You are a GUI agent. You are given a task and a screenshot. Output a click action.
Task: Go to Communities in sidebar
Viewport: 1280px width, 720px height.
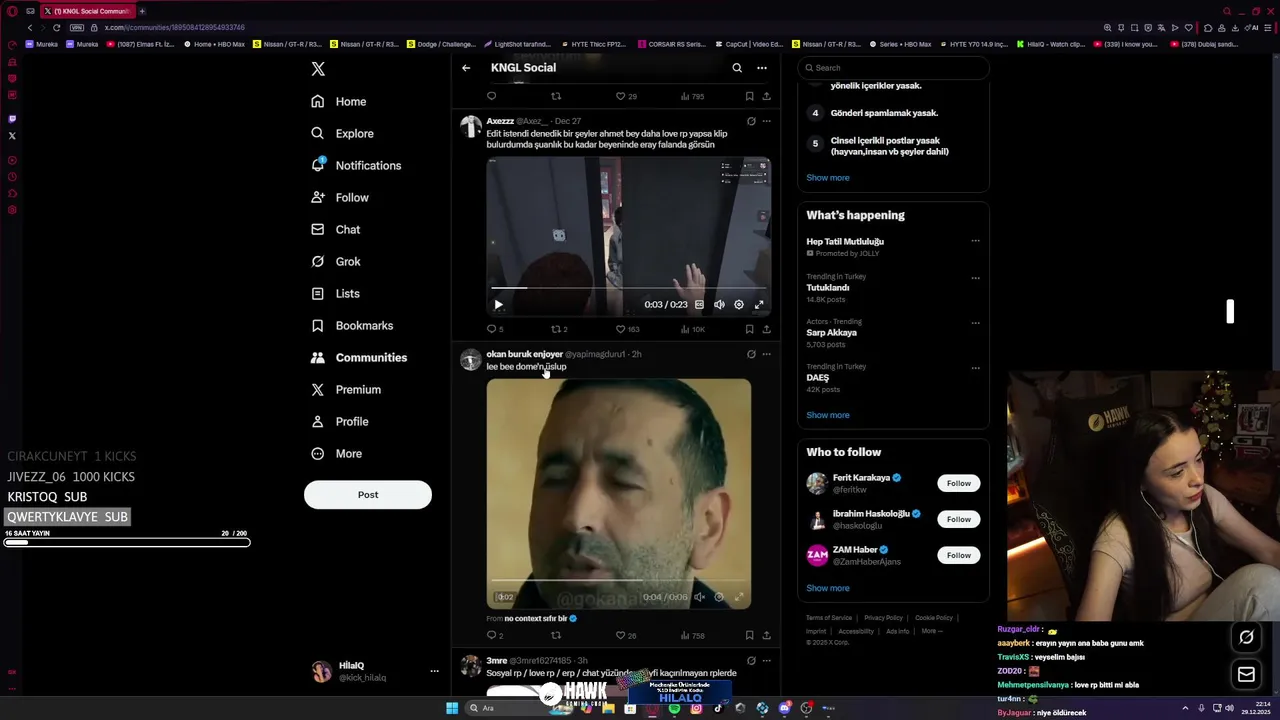pos(359,357)
